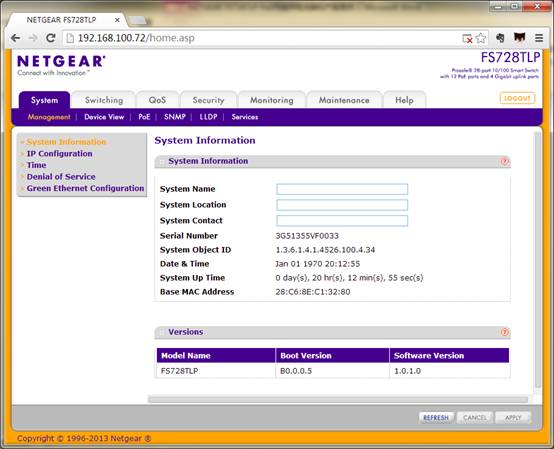Open the Chrome hamburger menu
Screen dimensions: 554x449
point(539,38)
